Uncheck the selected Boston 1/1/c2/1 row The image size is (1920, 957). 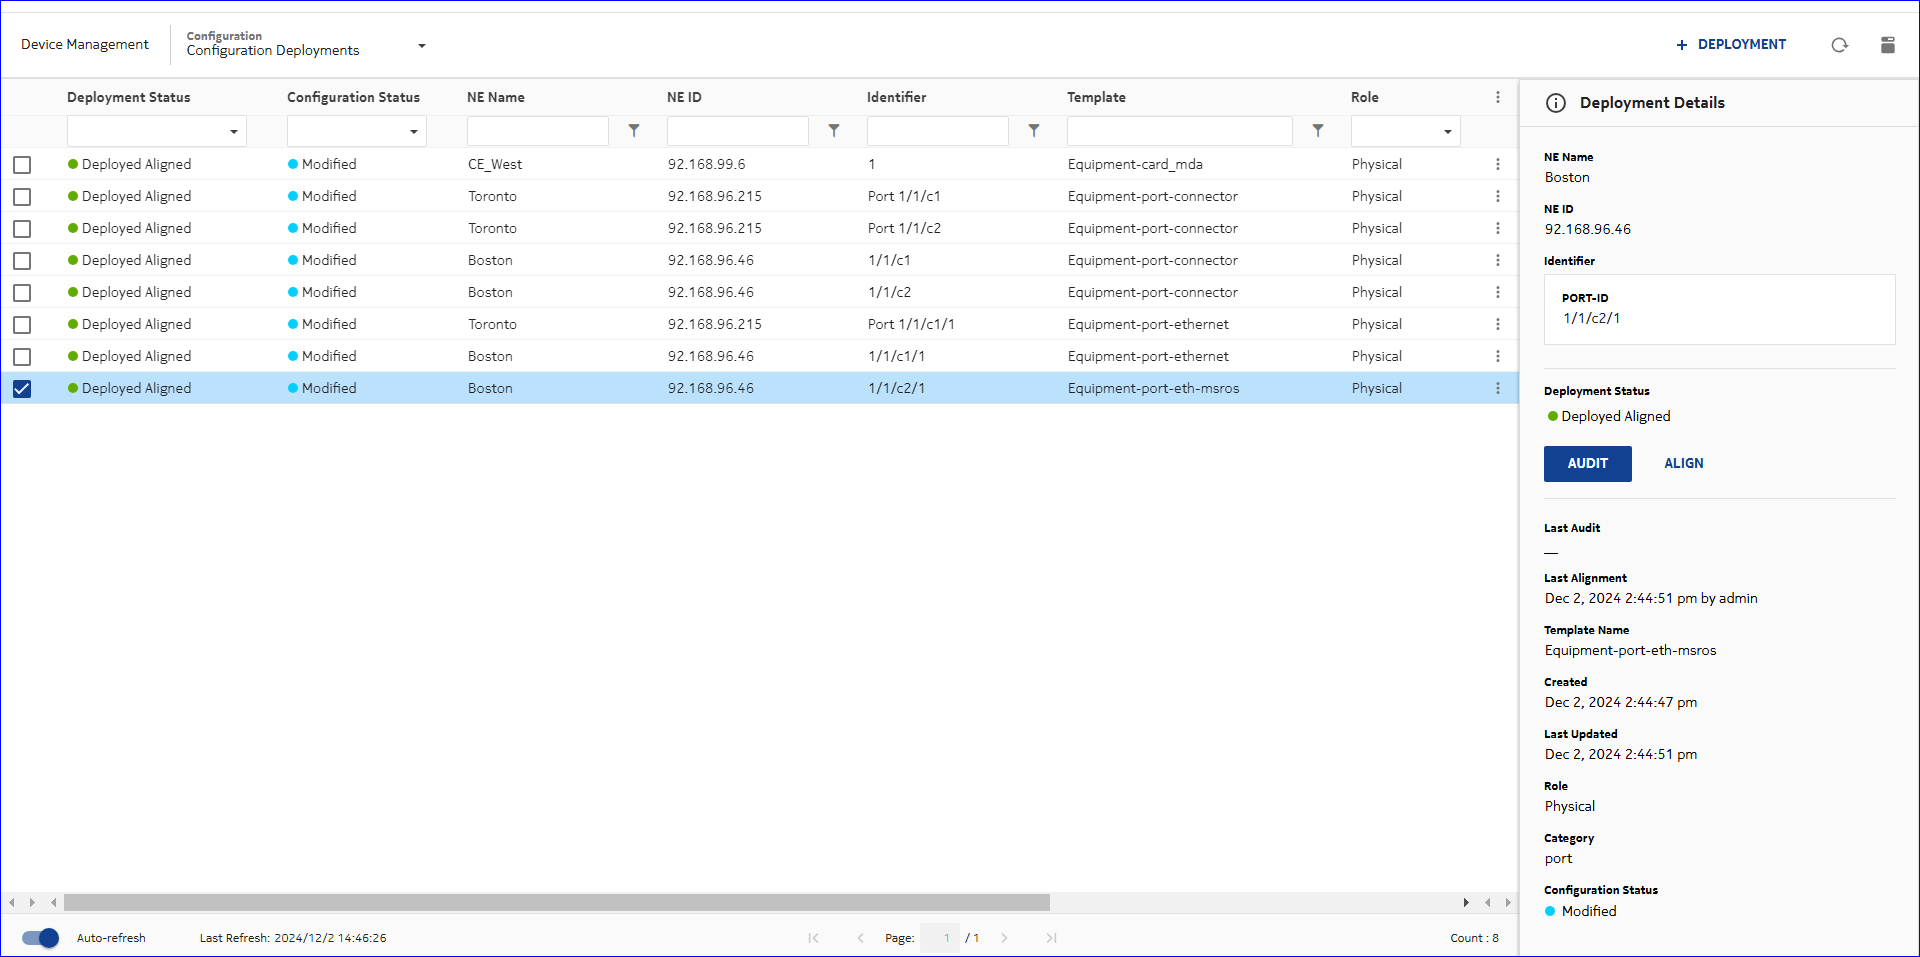pyautogui.click(x=22, y=389)
